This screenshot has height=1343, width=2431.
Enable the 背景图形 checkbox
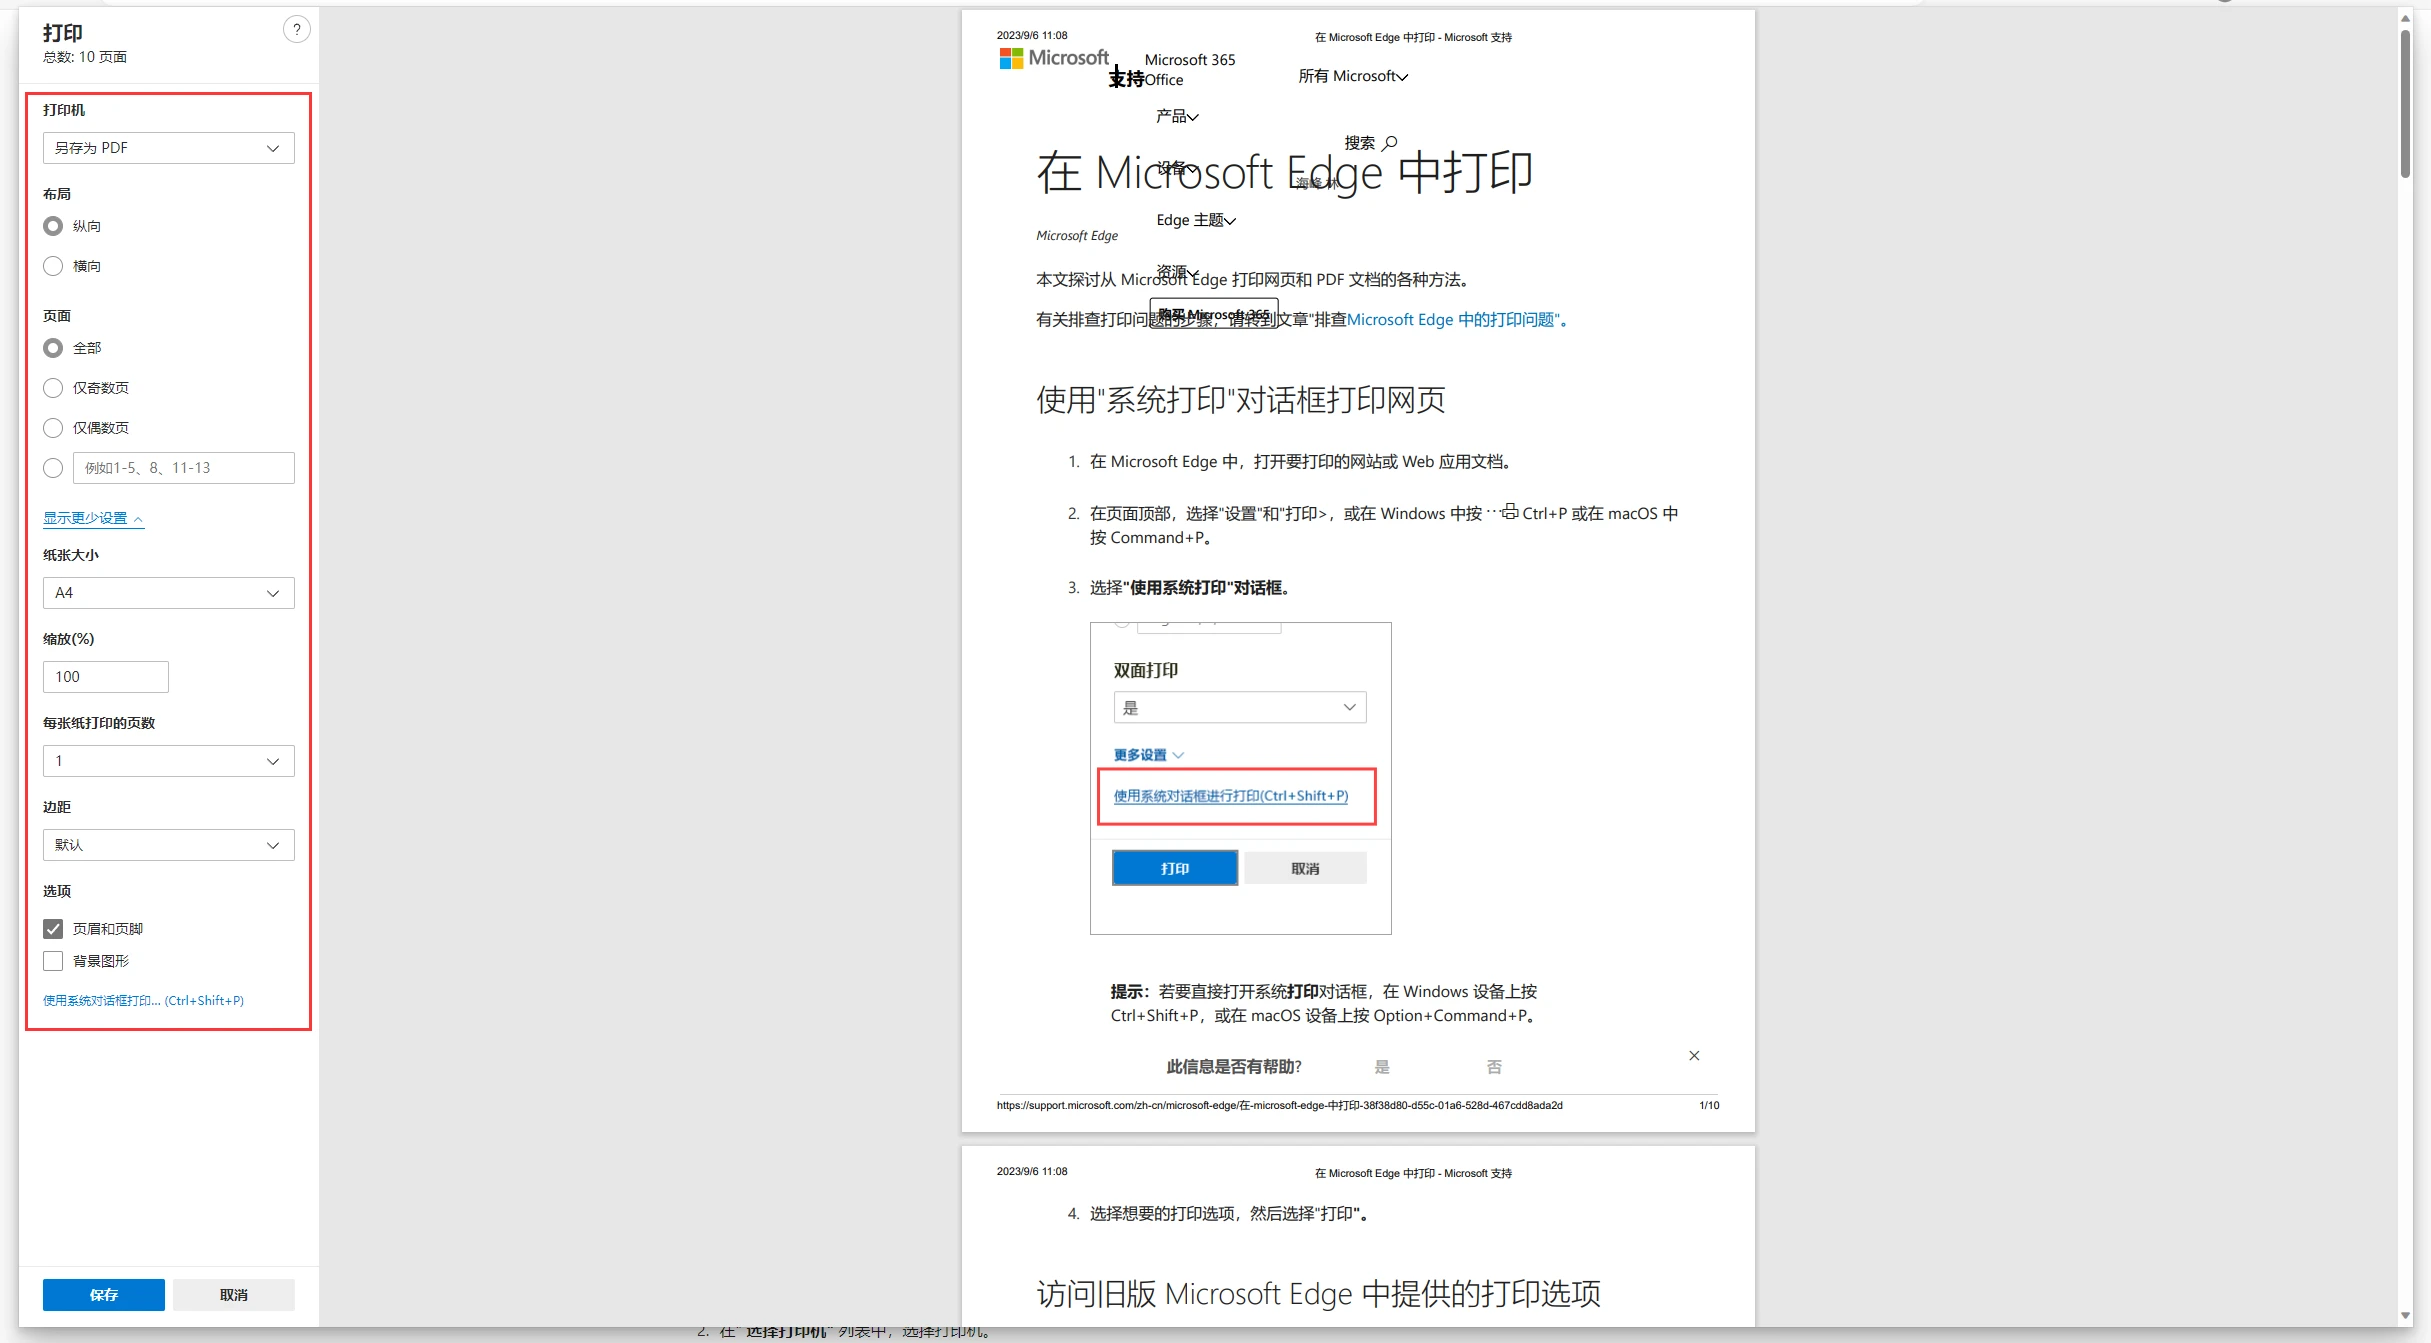click(x=53, y=961)
